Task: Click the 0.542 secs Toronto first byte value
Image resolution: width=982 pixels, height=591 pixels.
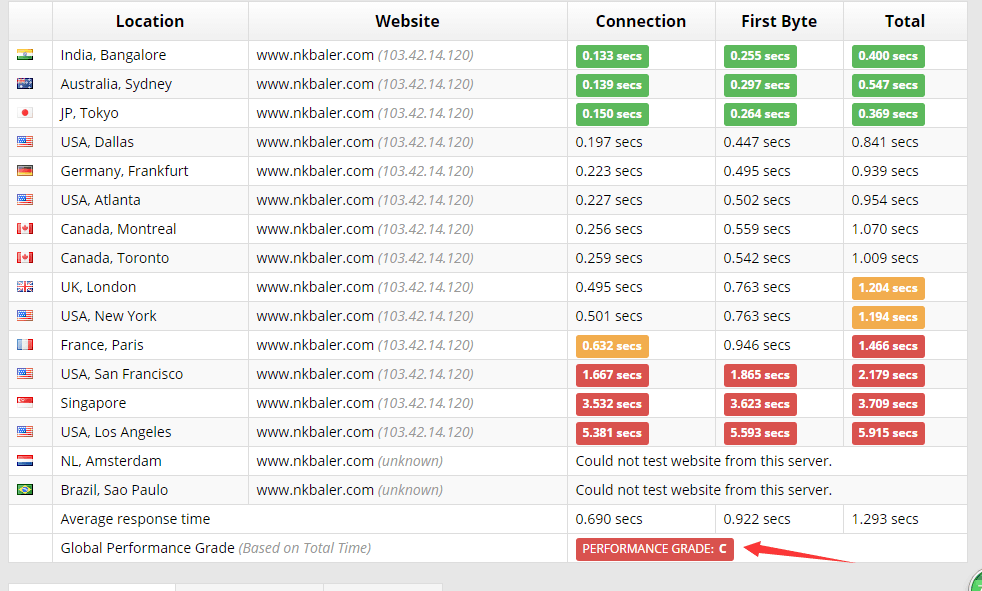Action: 757,258
